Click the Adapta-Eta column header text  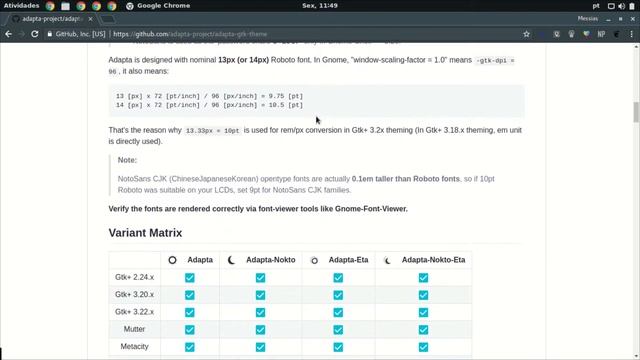(349, 260)
